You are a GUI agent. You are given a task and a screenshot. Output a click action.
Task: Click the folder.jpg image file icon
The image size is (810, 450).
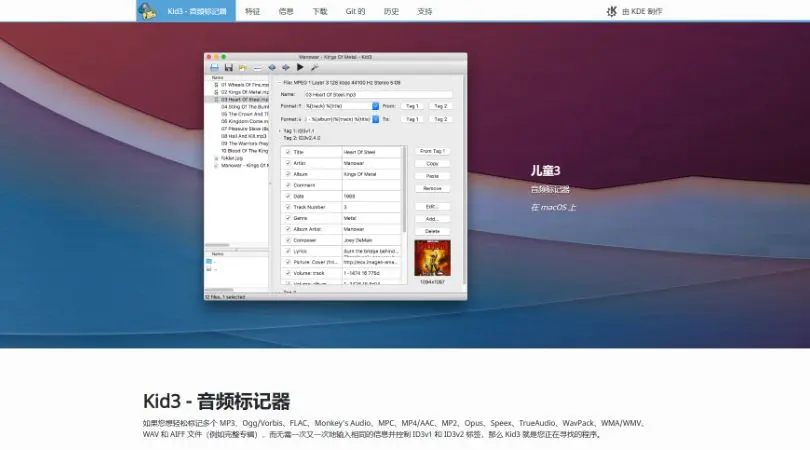(216, 158)
